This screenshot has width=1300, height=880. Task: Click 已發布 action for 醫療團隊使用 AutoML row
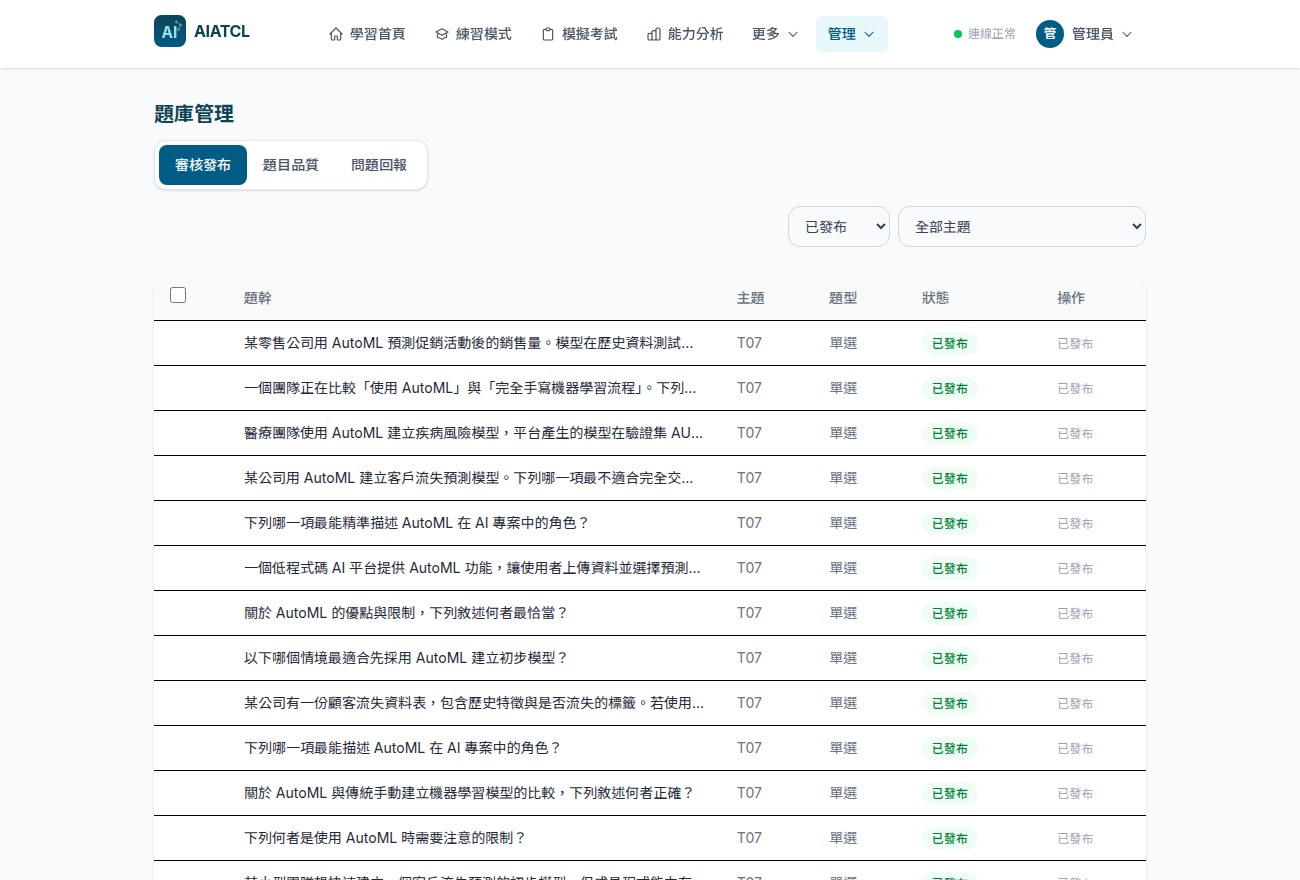tap(1075, 433)
